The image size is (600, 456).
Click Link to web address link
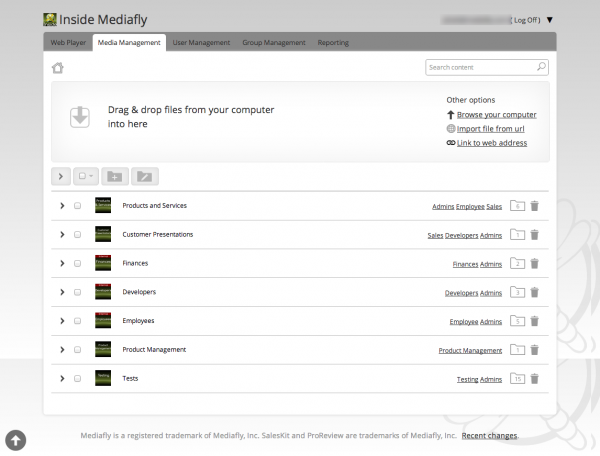coord(492,143)
